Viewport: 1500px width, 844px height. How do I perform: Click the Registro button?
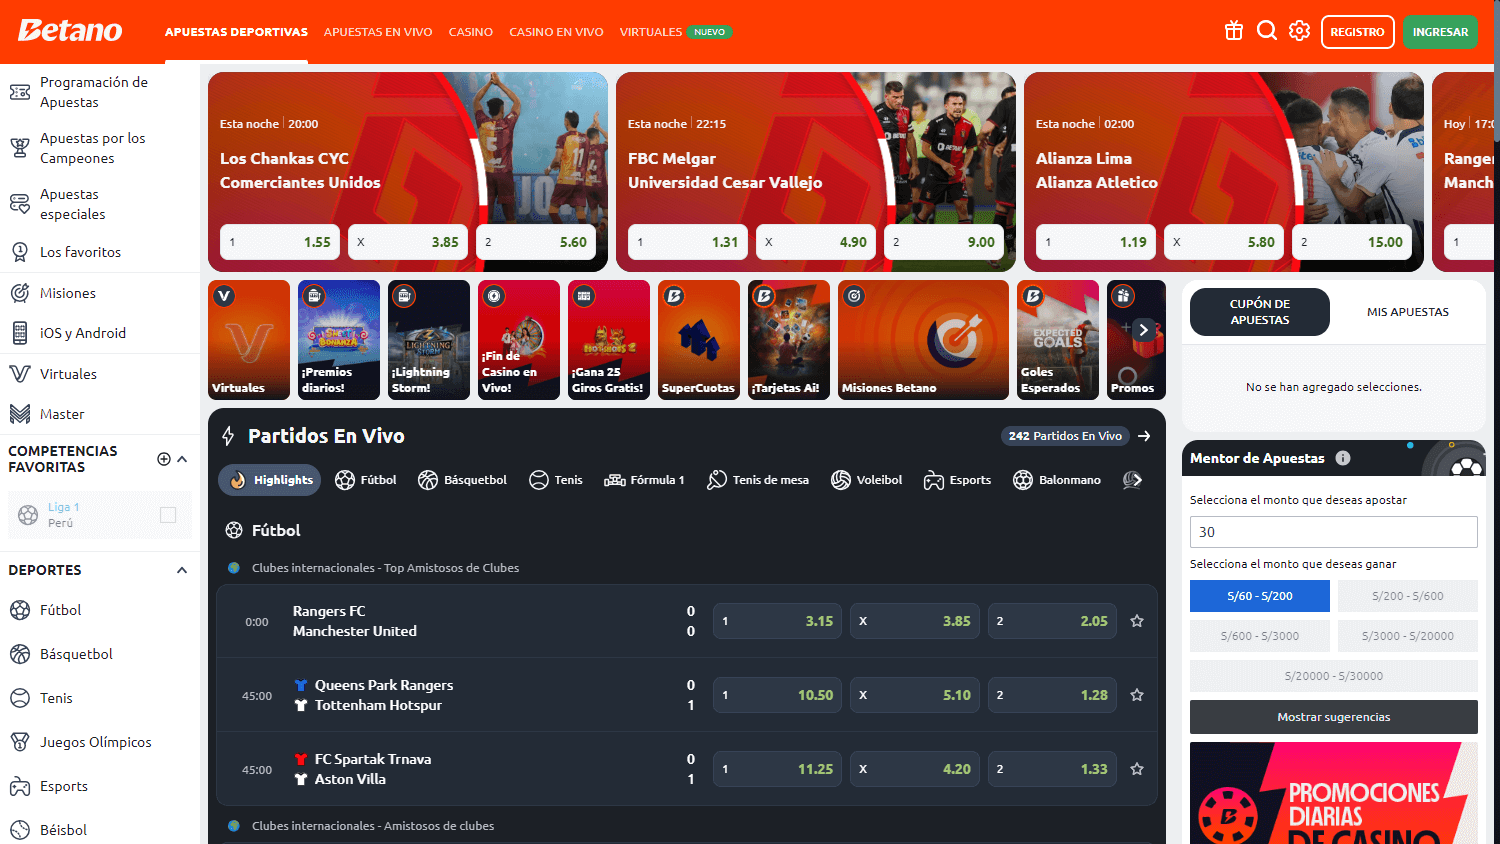click(1358, 32)
